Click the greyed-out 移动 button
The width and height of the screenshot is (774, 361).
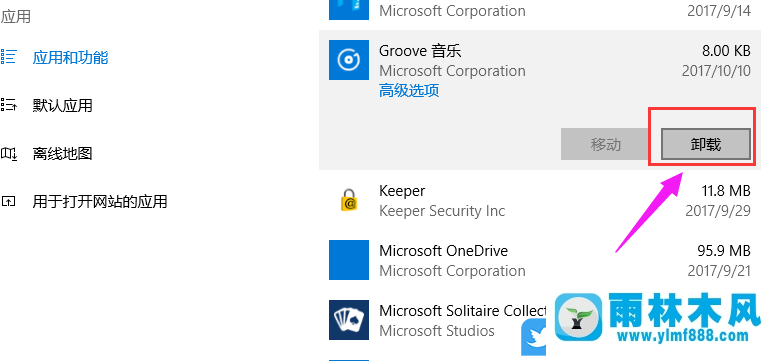[605, 144]
